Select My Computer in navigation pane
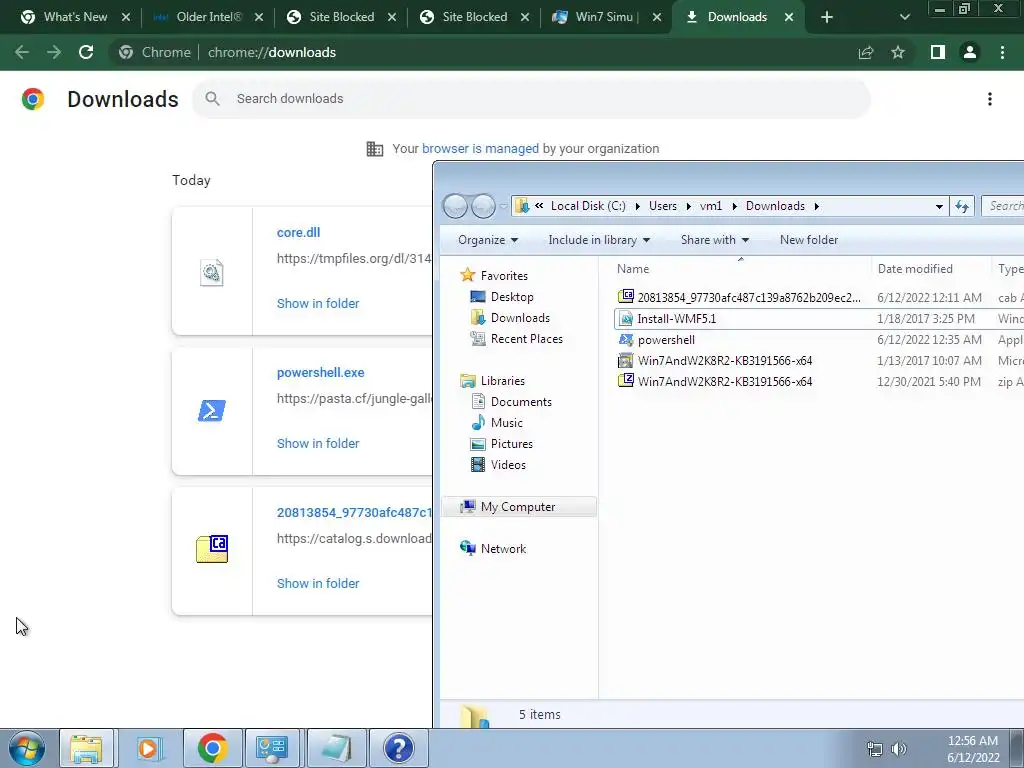 point(518,507)
